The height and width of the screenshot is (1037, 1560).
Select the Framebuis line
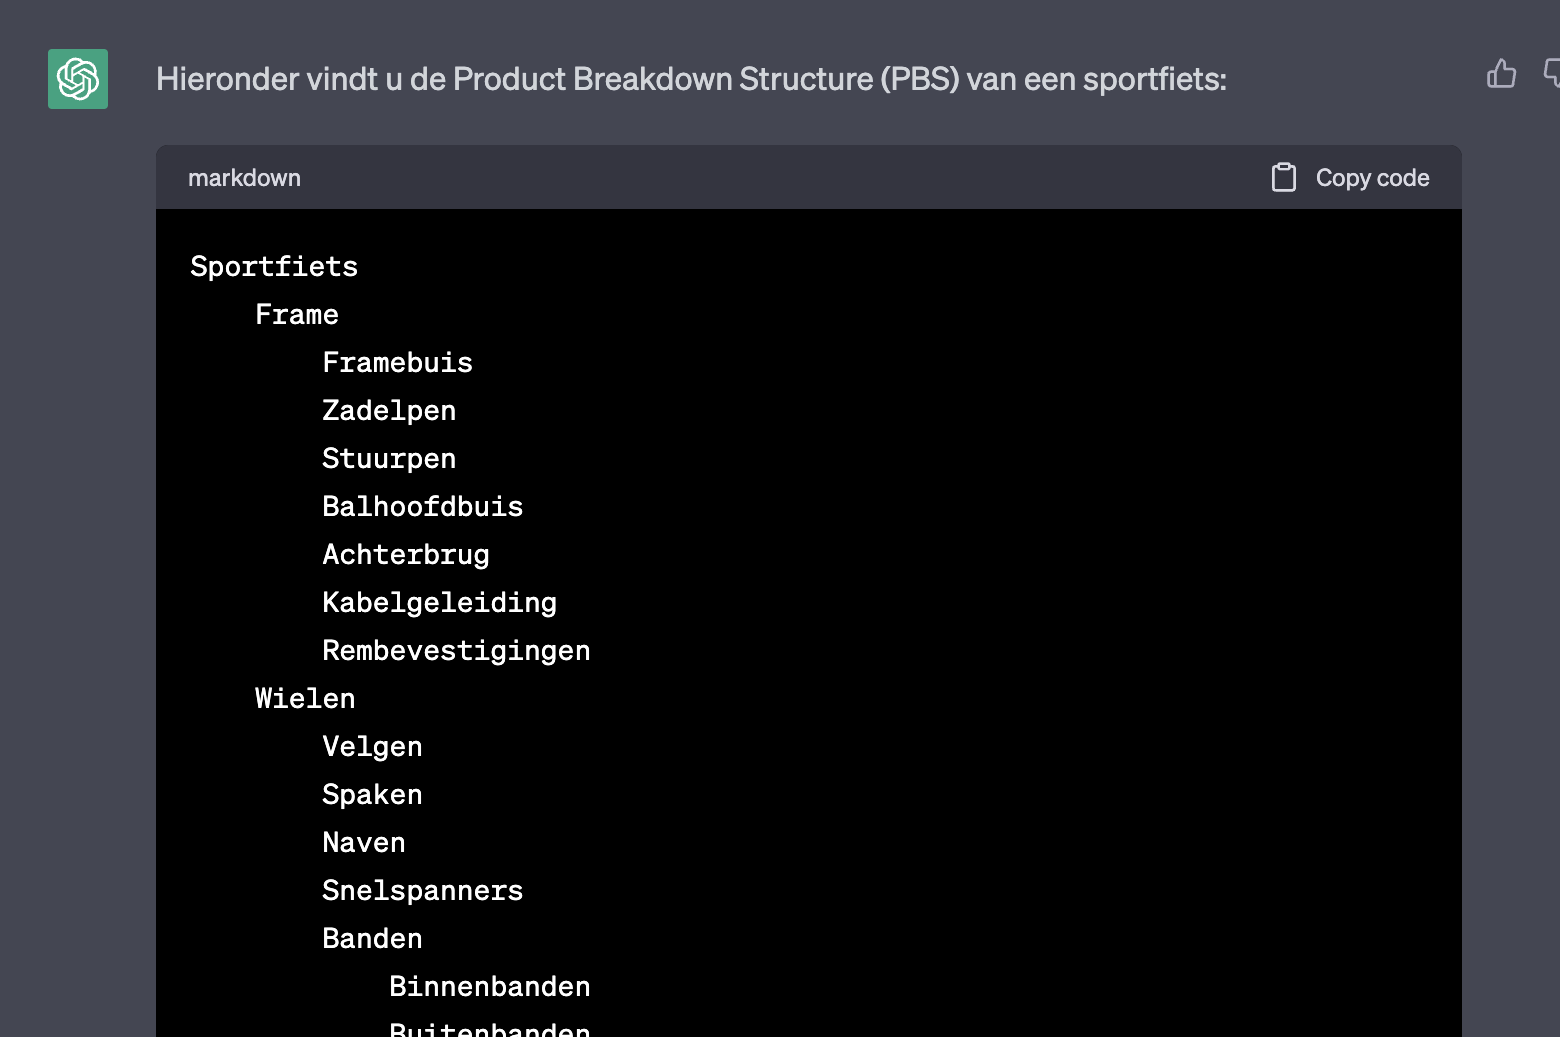click(x=397, y=362)
